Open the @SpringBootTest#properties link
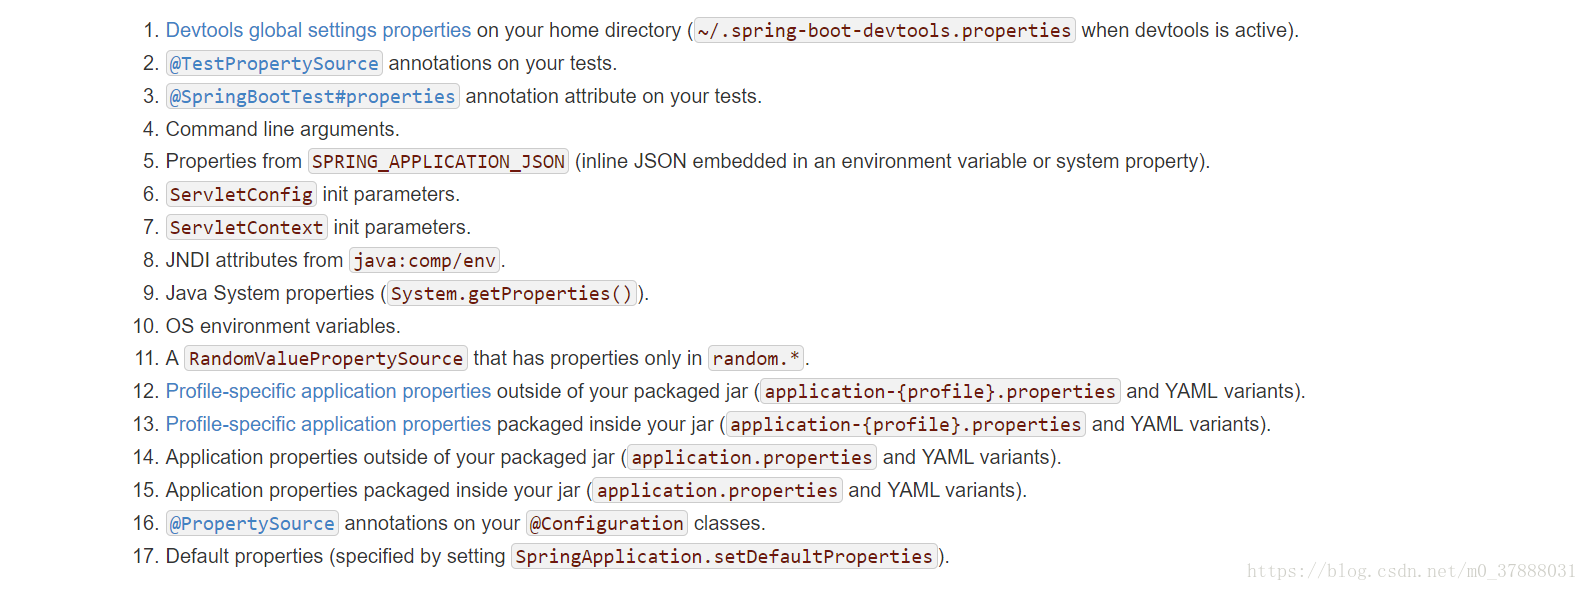This screenshot has height=591, width=1588. tap(313, 97)
